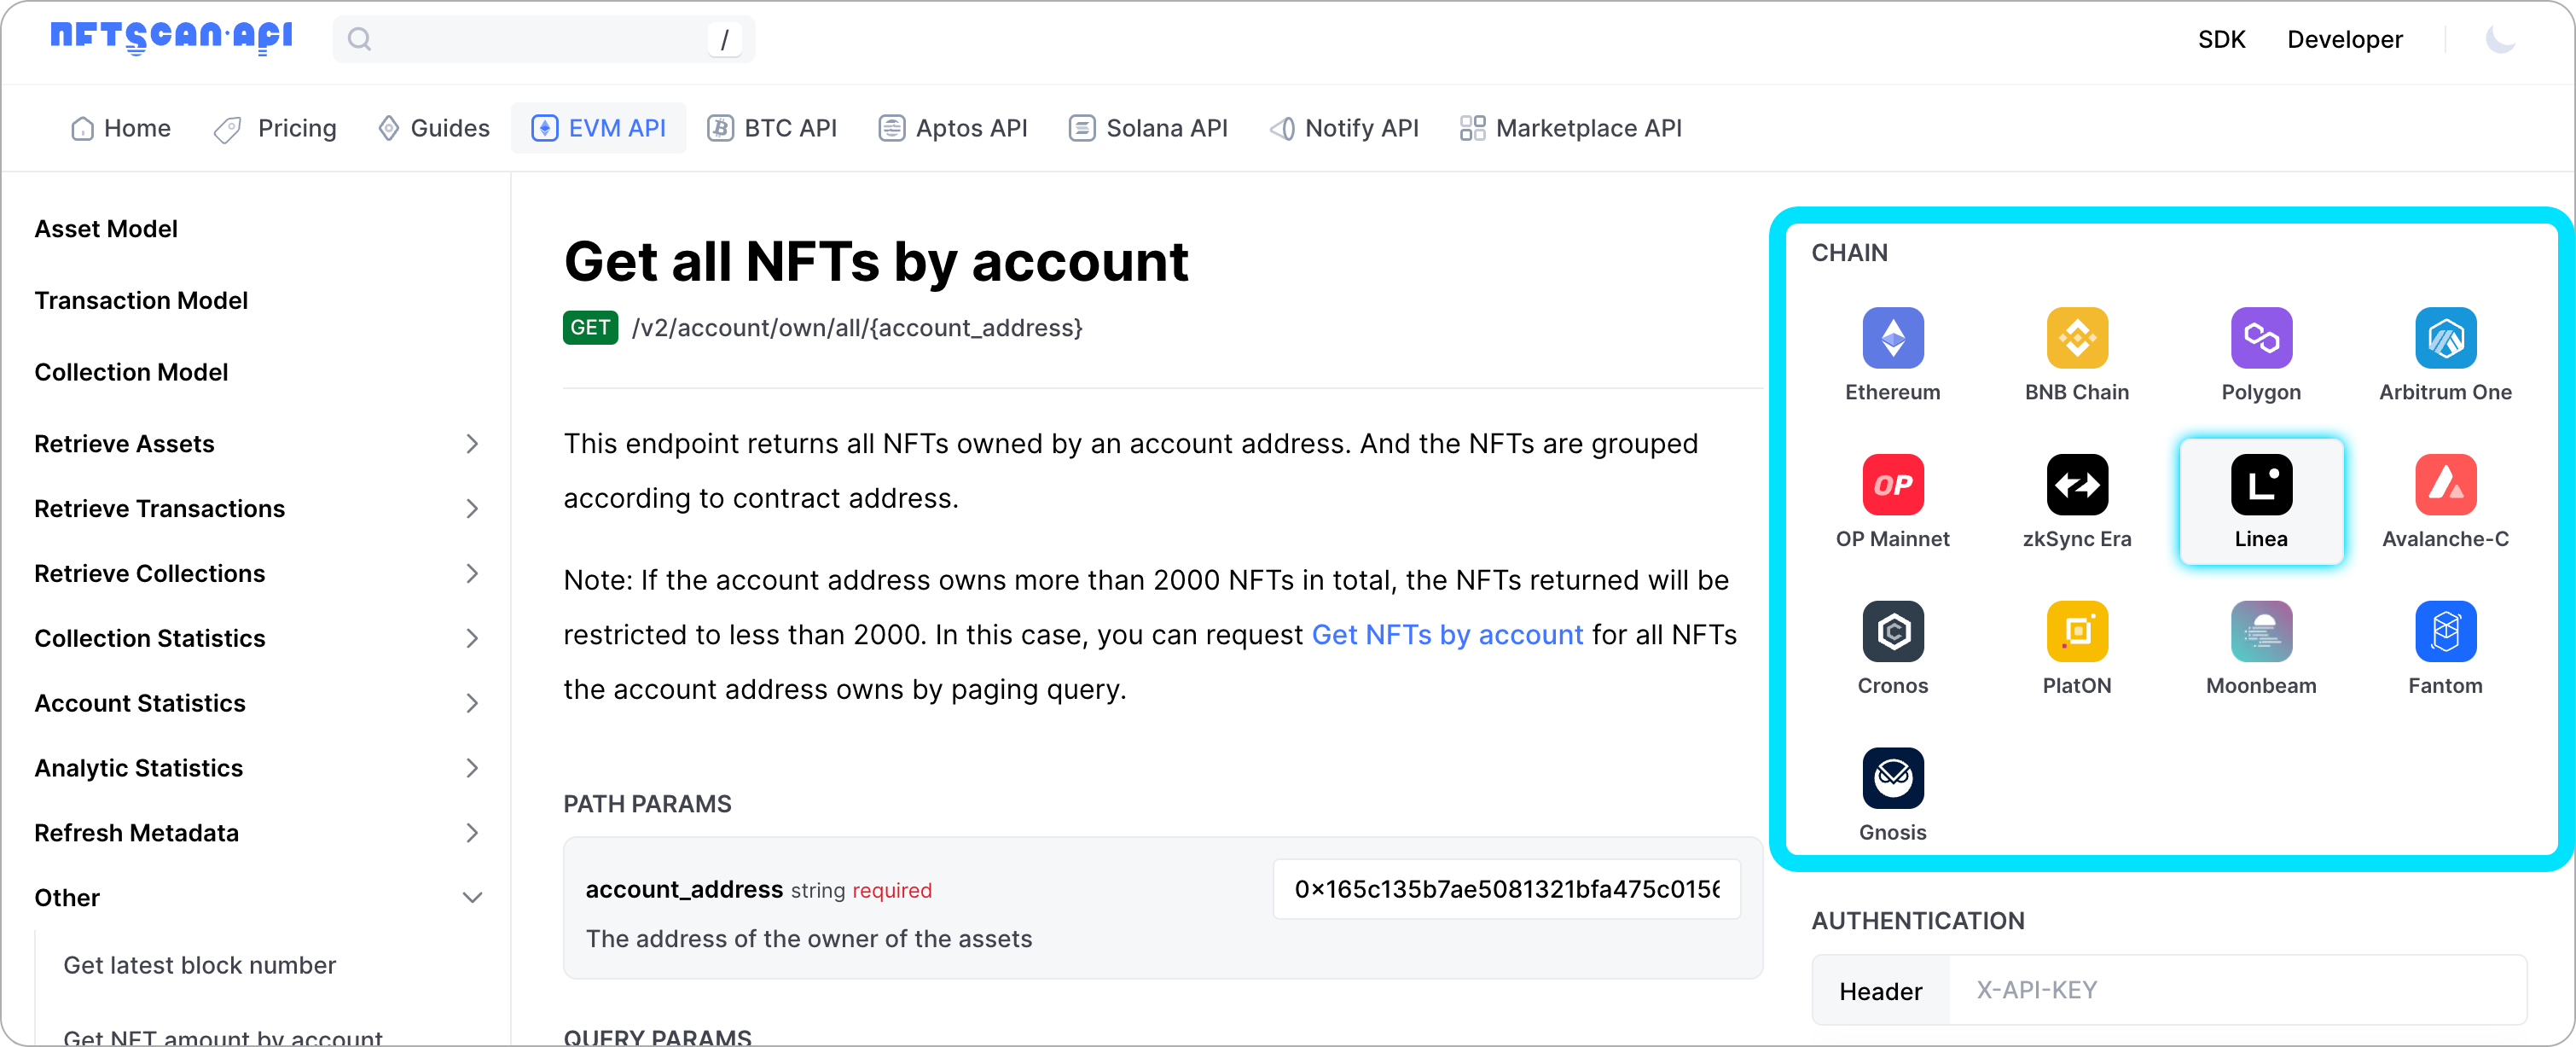Follow the Get NFTs by account link
This screenshot has height=1047, width=2576.
[1446, 635]
